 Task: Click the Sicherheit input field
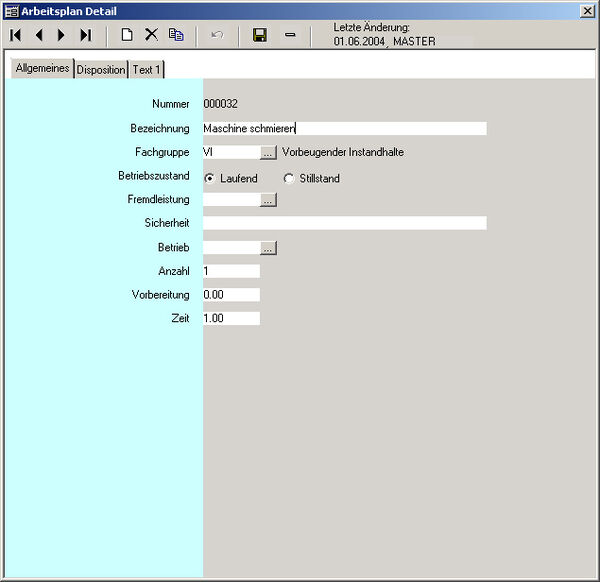coord(344,223)
